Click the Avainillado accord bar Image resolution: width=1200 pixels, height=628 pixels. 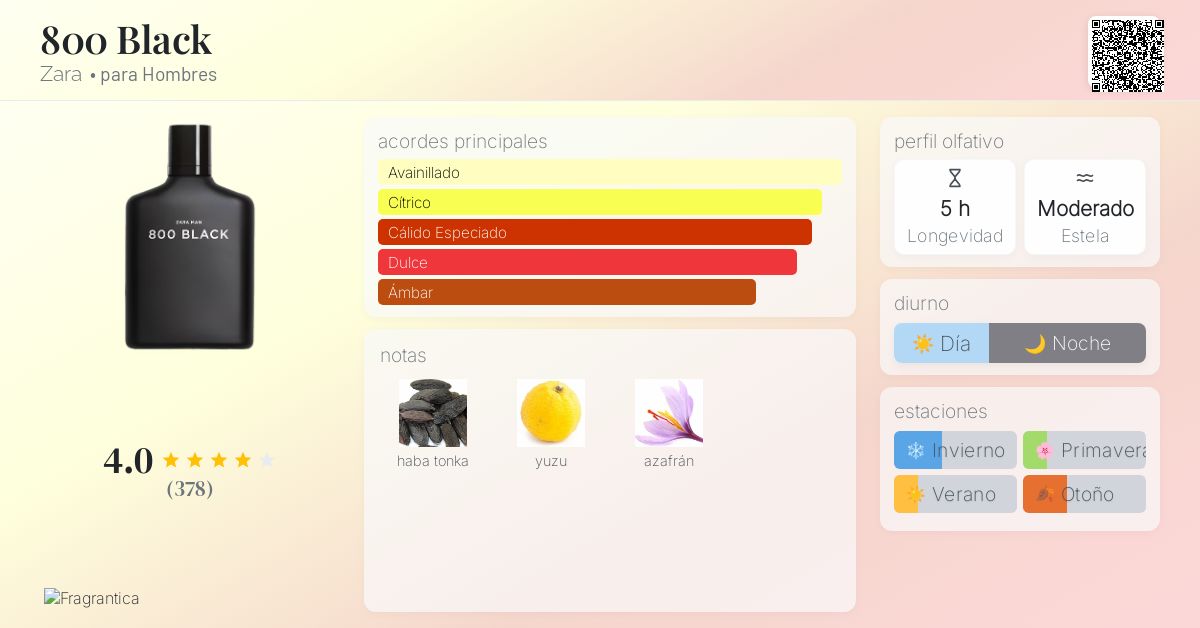(609, 172)
